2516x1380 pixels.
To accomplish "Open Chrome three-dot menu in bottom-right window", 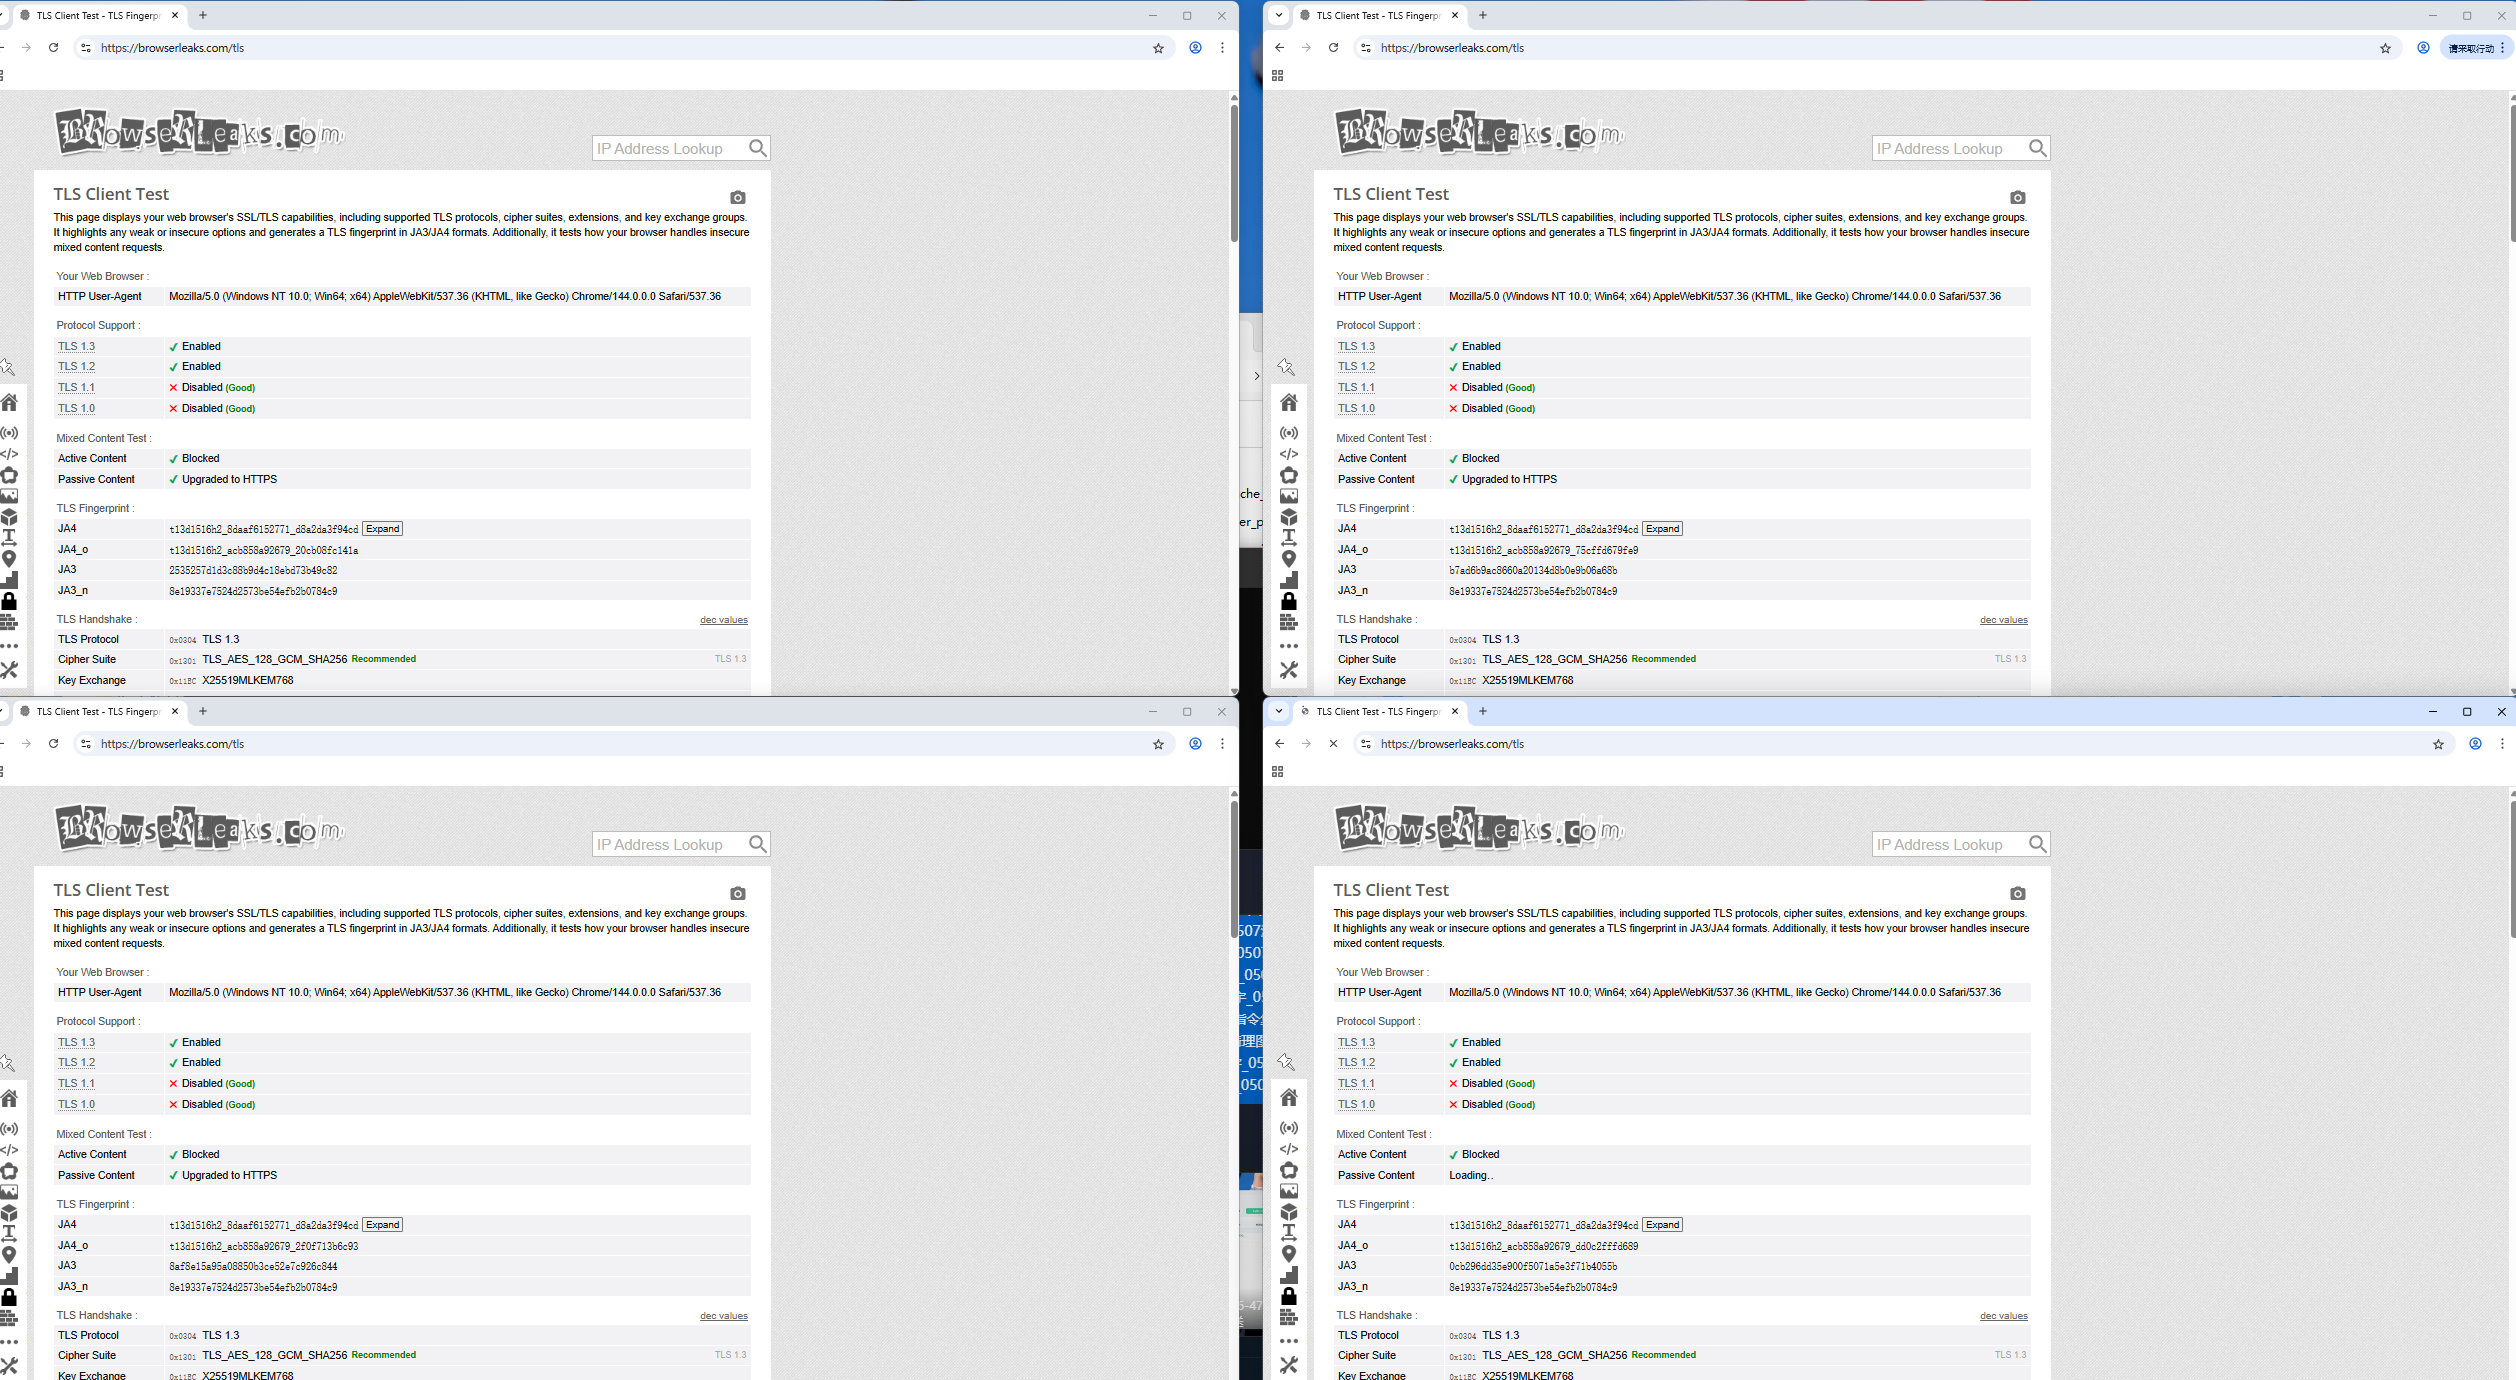I will click(2502, 744).
